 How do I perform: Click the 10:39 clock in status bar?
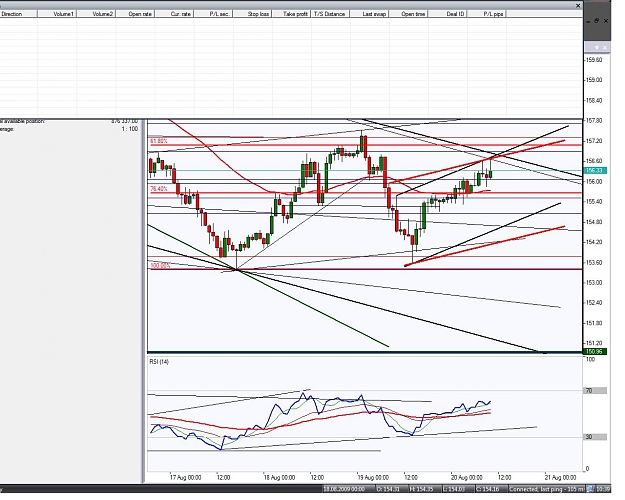click(x=604, y=489)
